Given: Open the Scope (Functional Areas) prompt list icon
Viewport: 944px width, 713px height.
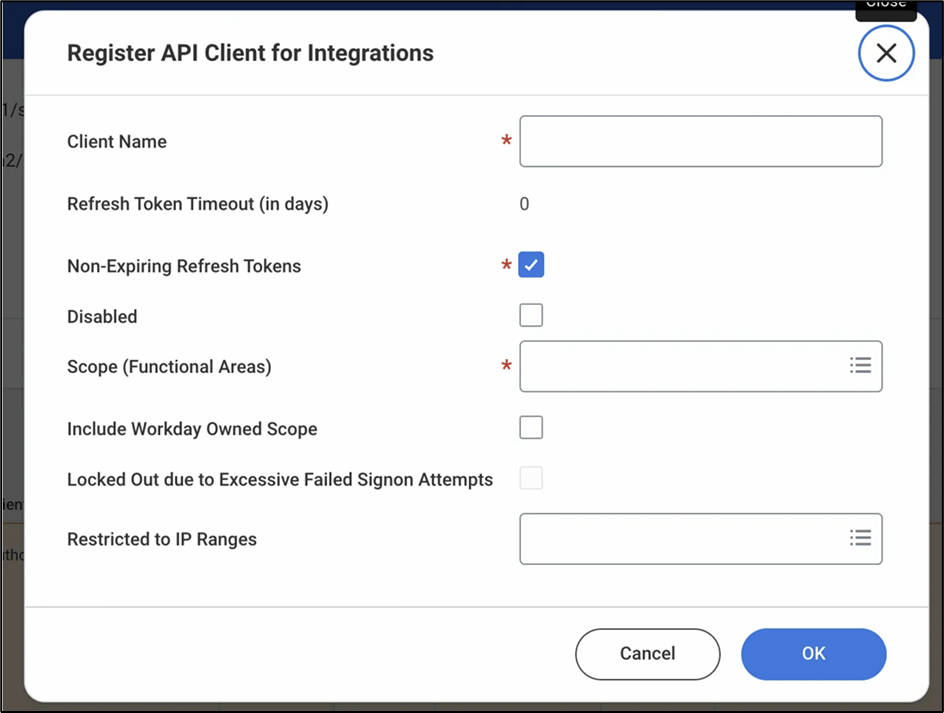Looking at the screenshot, I should (x=860, y=366).
